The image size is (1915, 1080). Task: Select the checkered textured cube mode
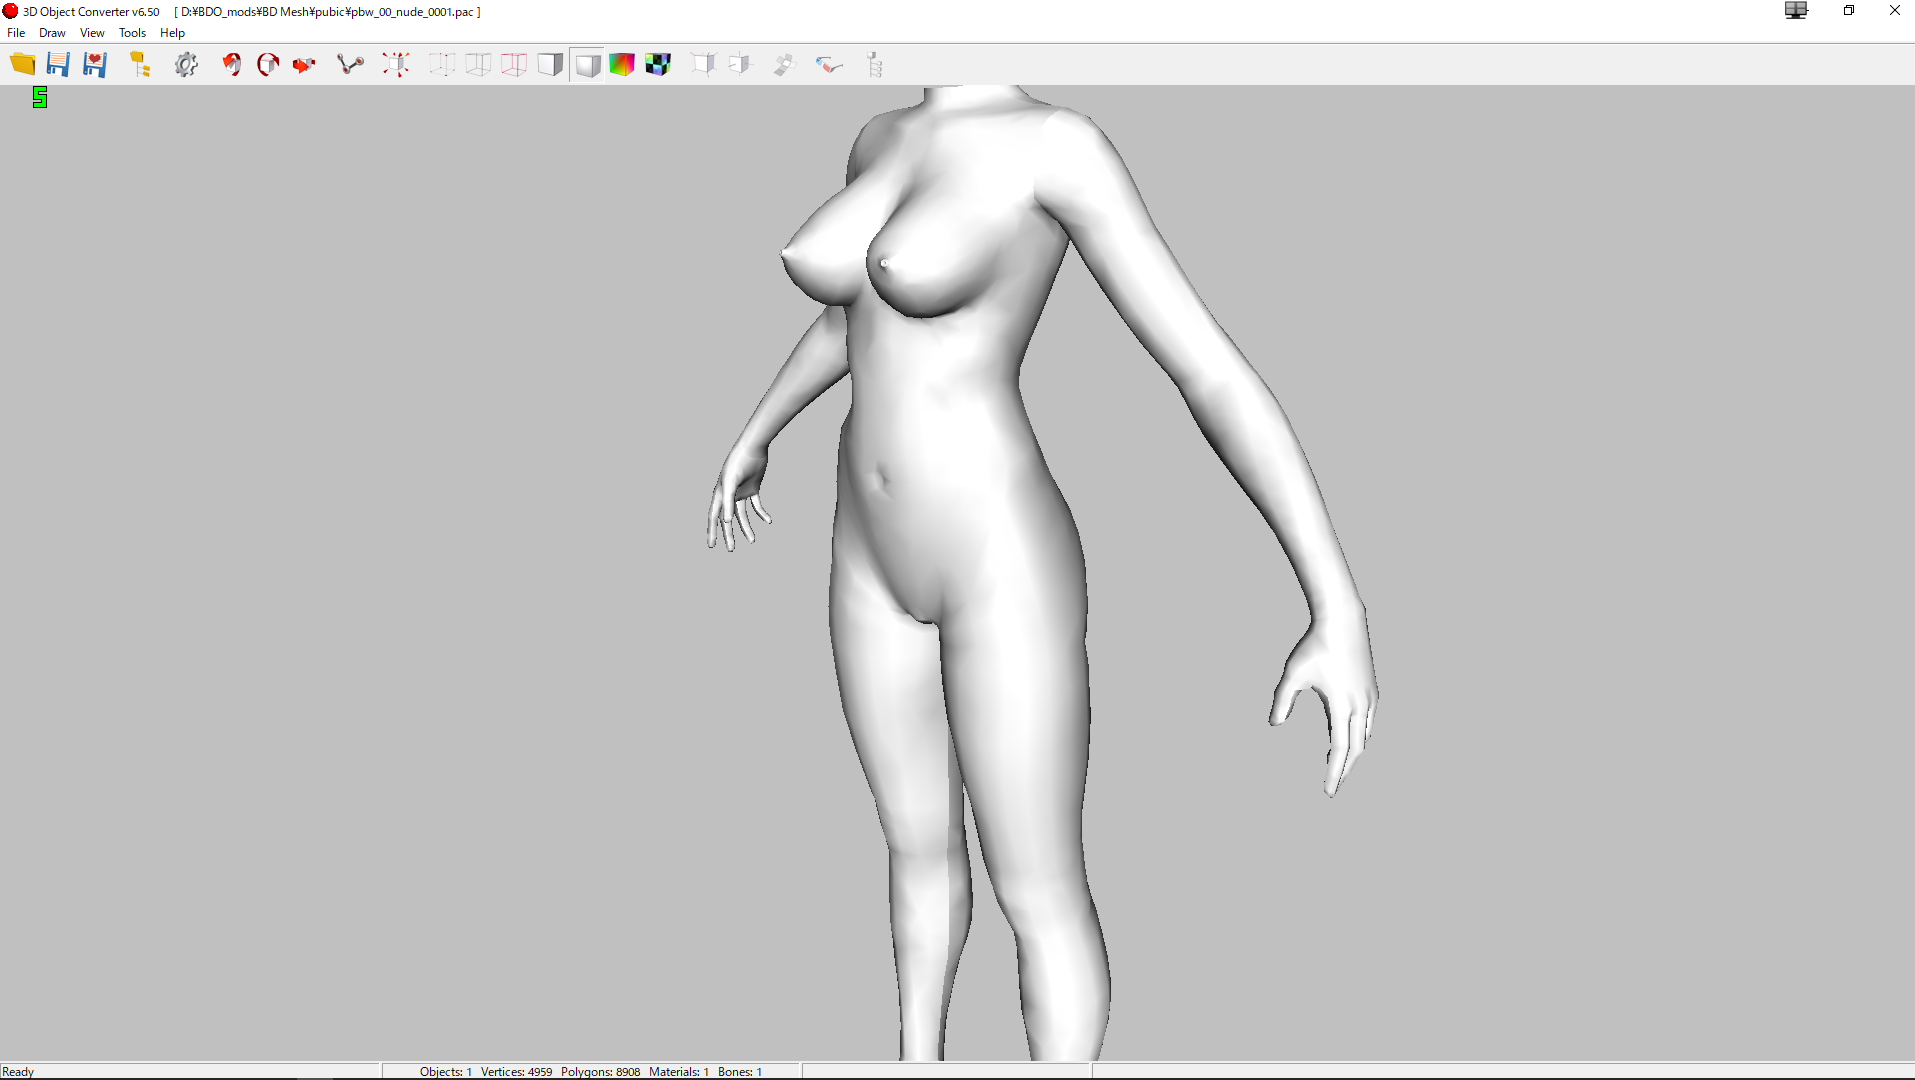(658, 65)
